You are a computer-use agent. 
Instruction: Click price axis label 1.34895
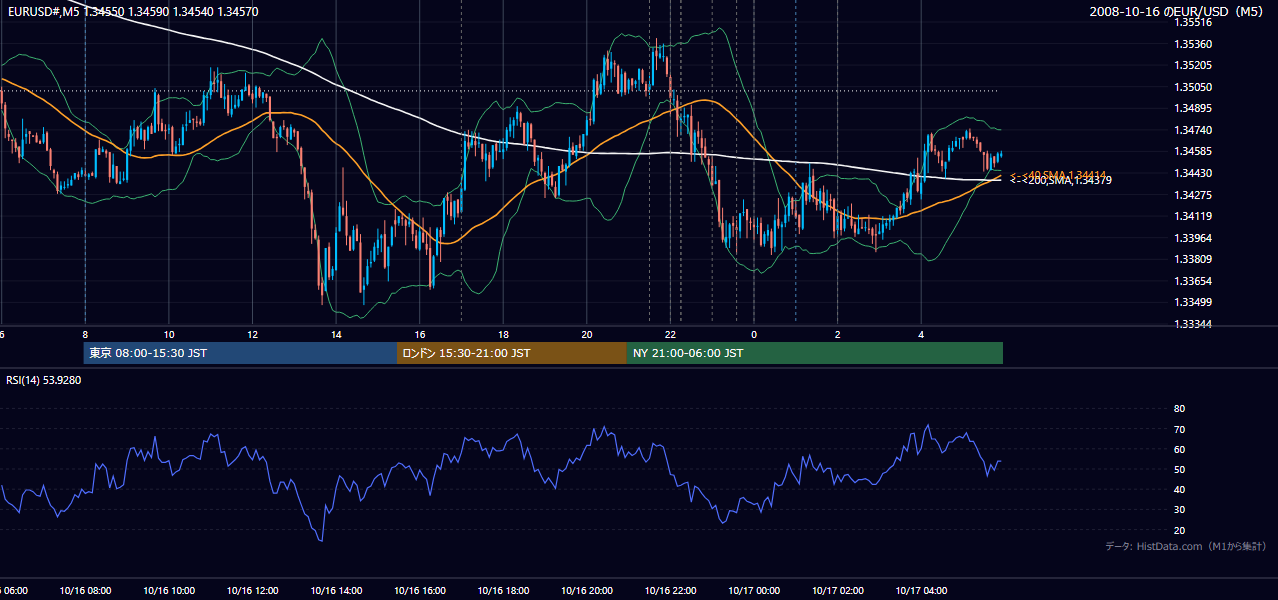click(x=1192, y=108)
